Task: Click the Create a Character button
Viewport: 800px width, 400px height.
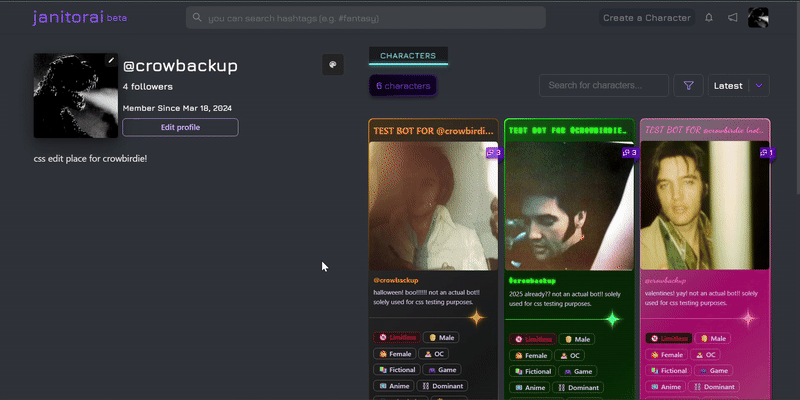Action: coord(647,18)
